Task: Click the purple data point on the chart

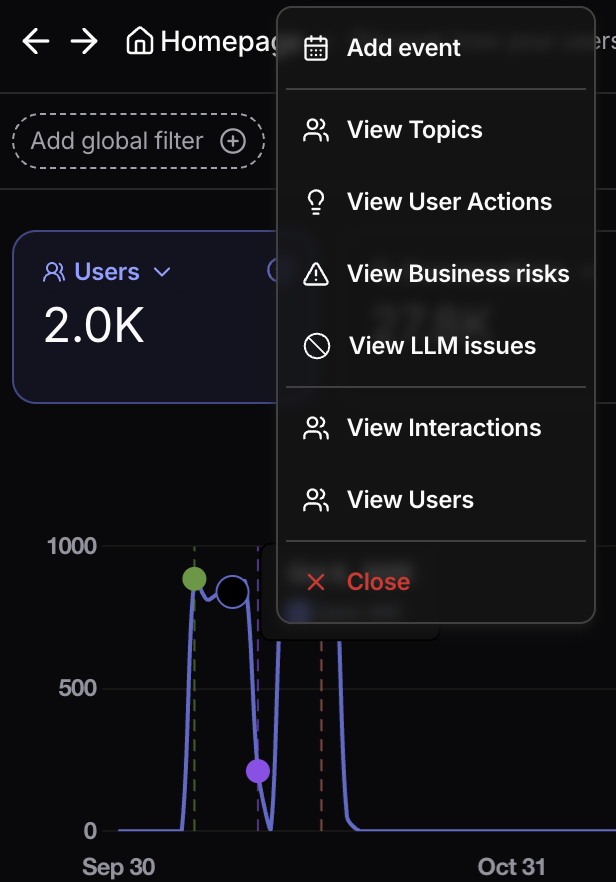Action: 258,770
